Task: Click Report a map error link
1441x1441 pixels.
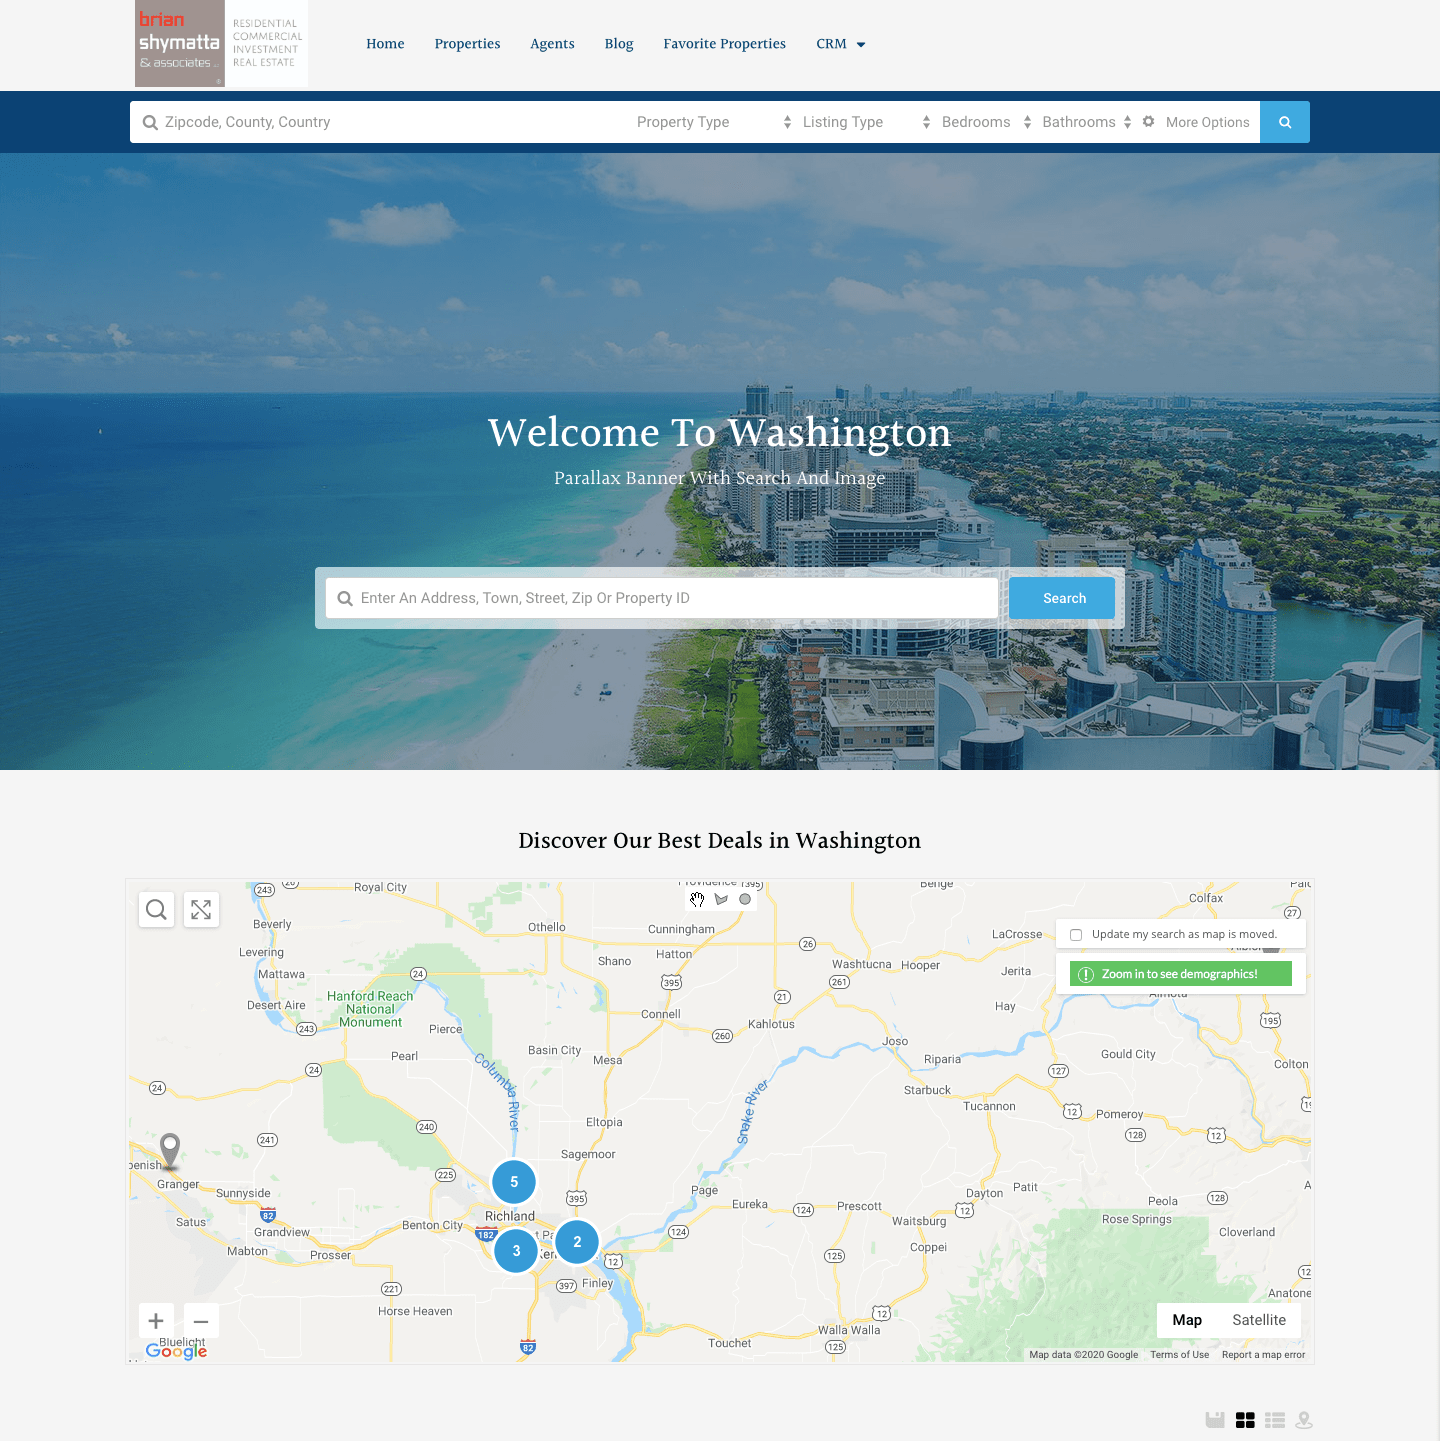Action: point(1263,1355)
